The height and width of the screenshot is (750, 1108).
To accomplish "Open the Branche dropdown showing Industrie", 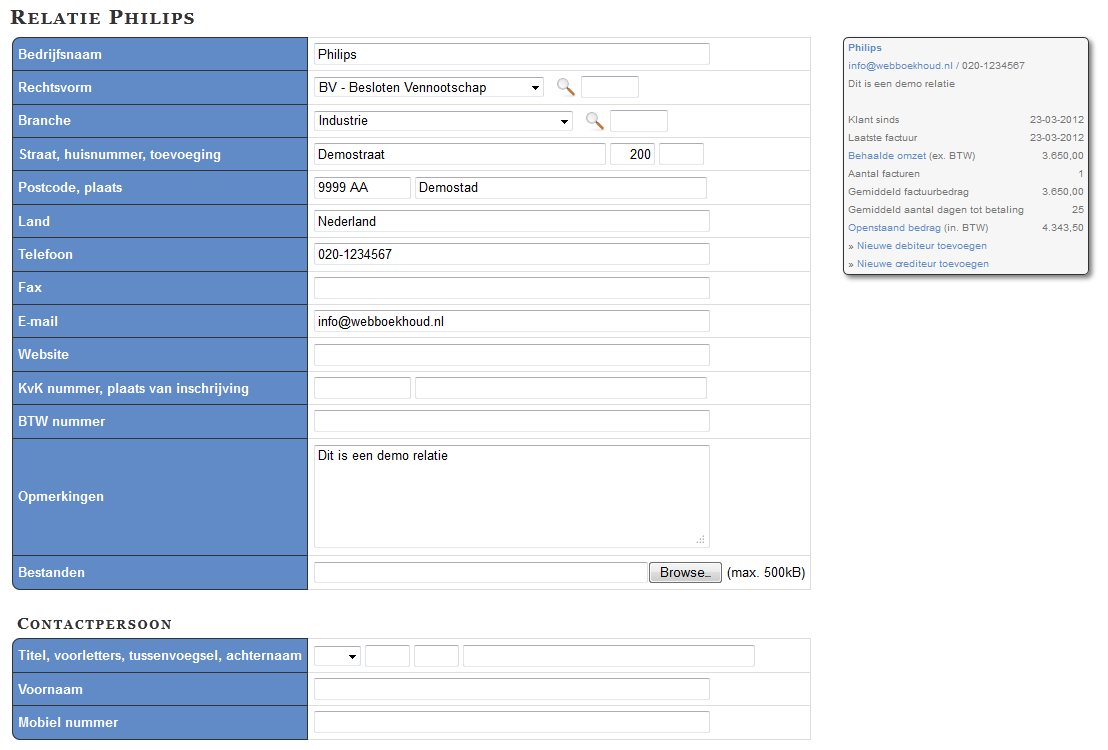I will [x=443, y=121].
